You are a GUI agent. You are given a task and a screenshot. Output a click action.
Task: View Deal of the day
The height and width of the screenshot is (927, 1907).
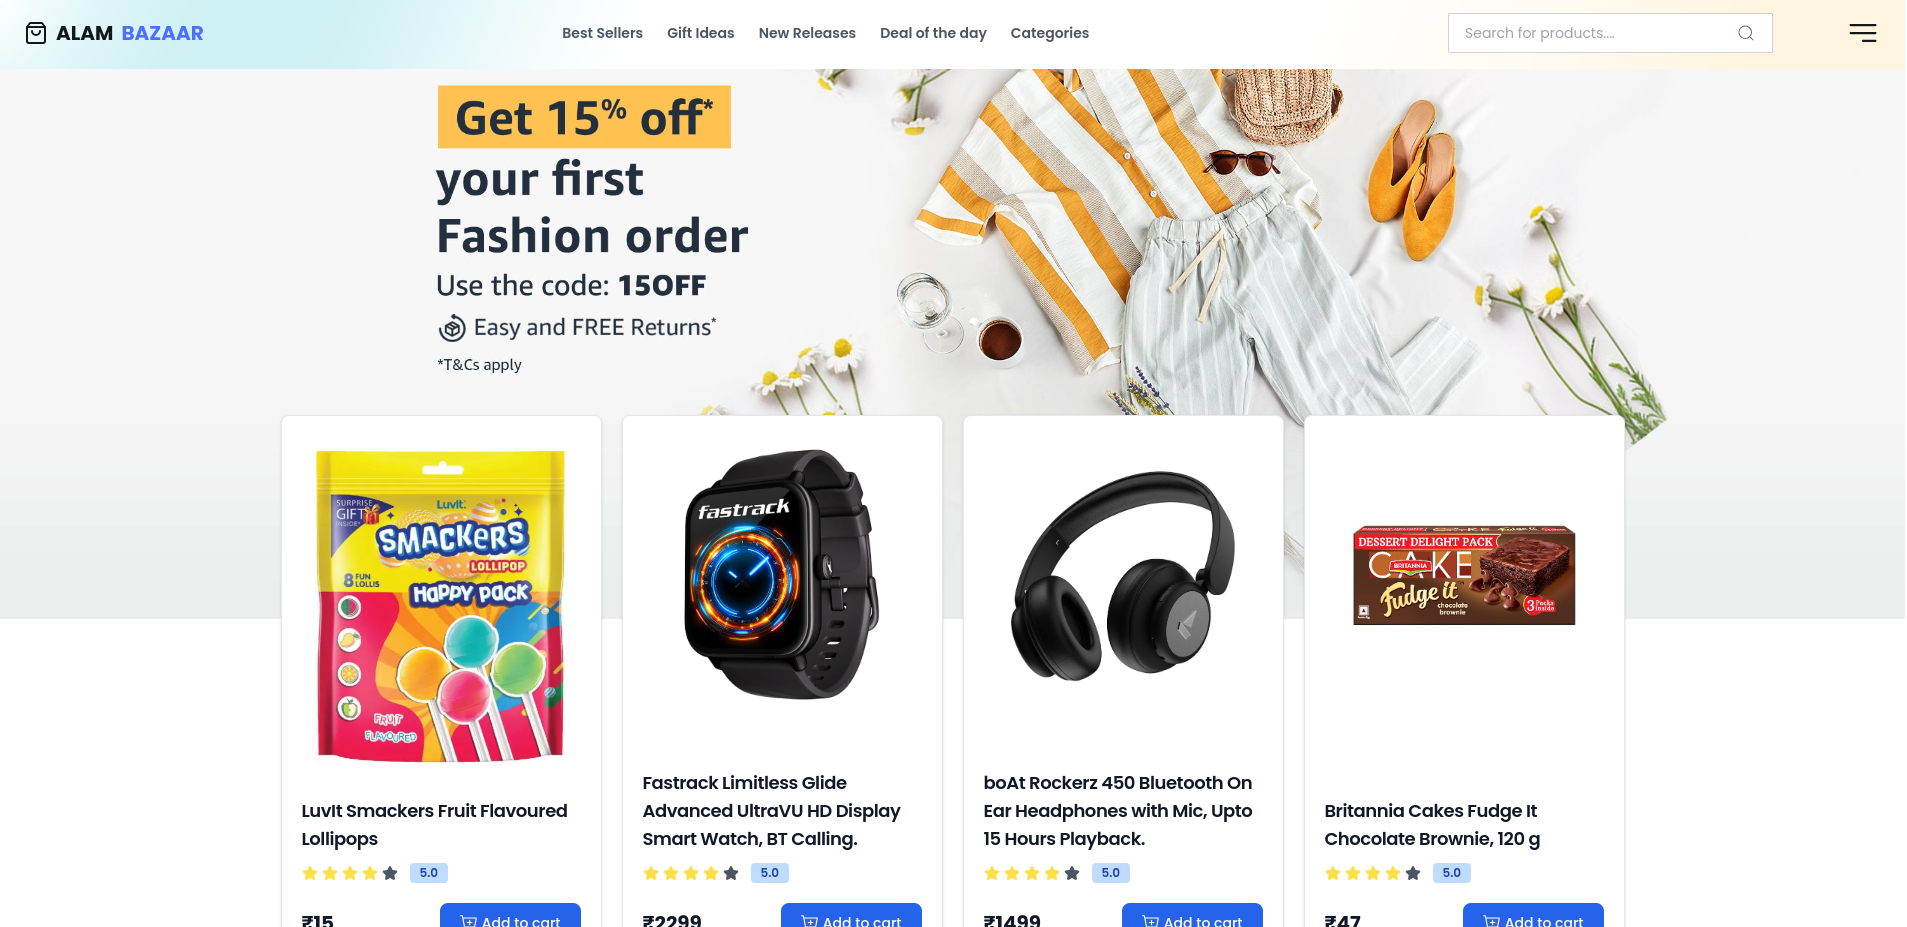pos(933,33)
